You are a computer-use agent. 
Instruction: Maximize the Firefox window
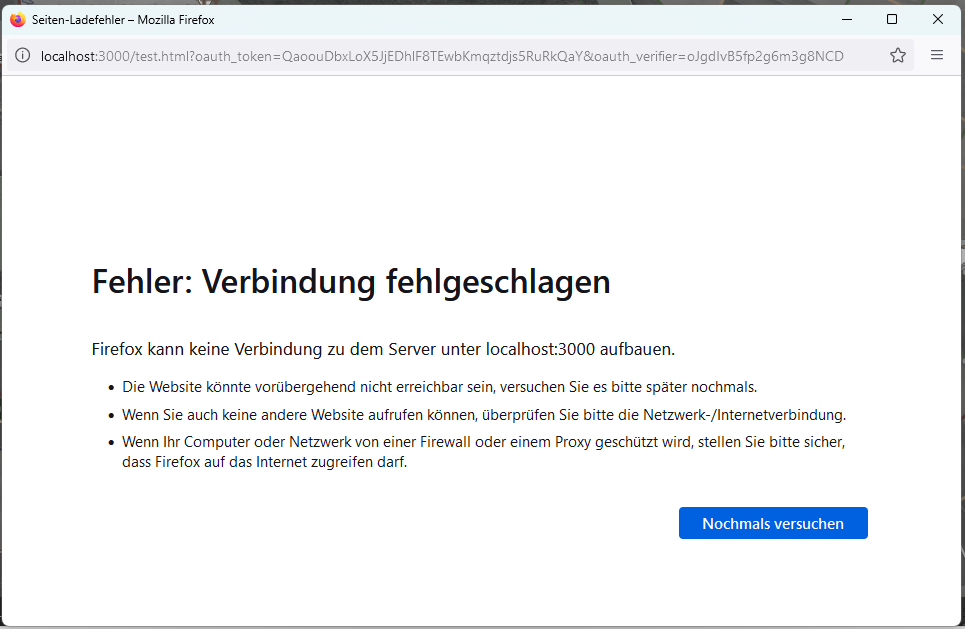[x=891, y=20]
